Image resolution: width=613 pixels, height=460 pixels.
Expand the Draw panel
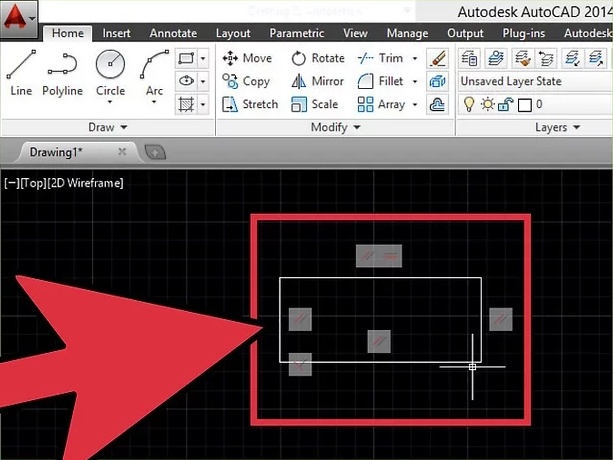[108, 127]
